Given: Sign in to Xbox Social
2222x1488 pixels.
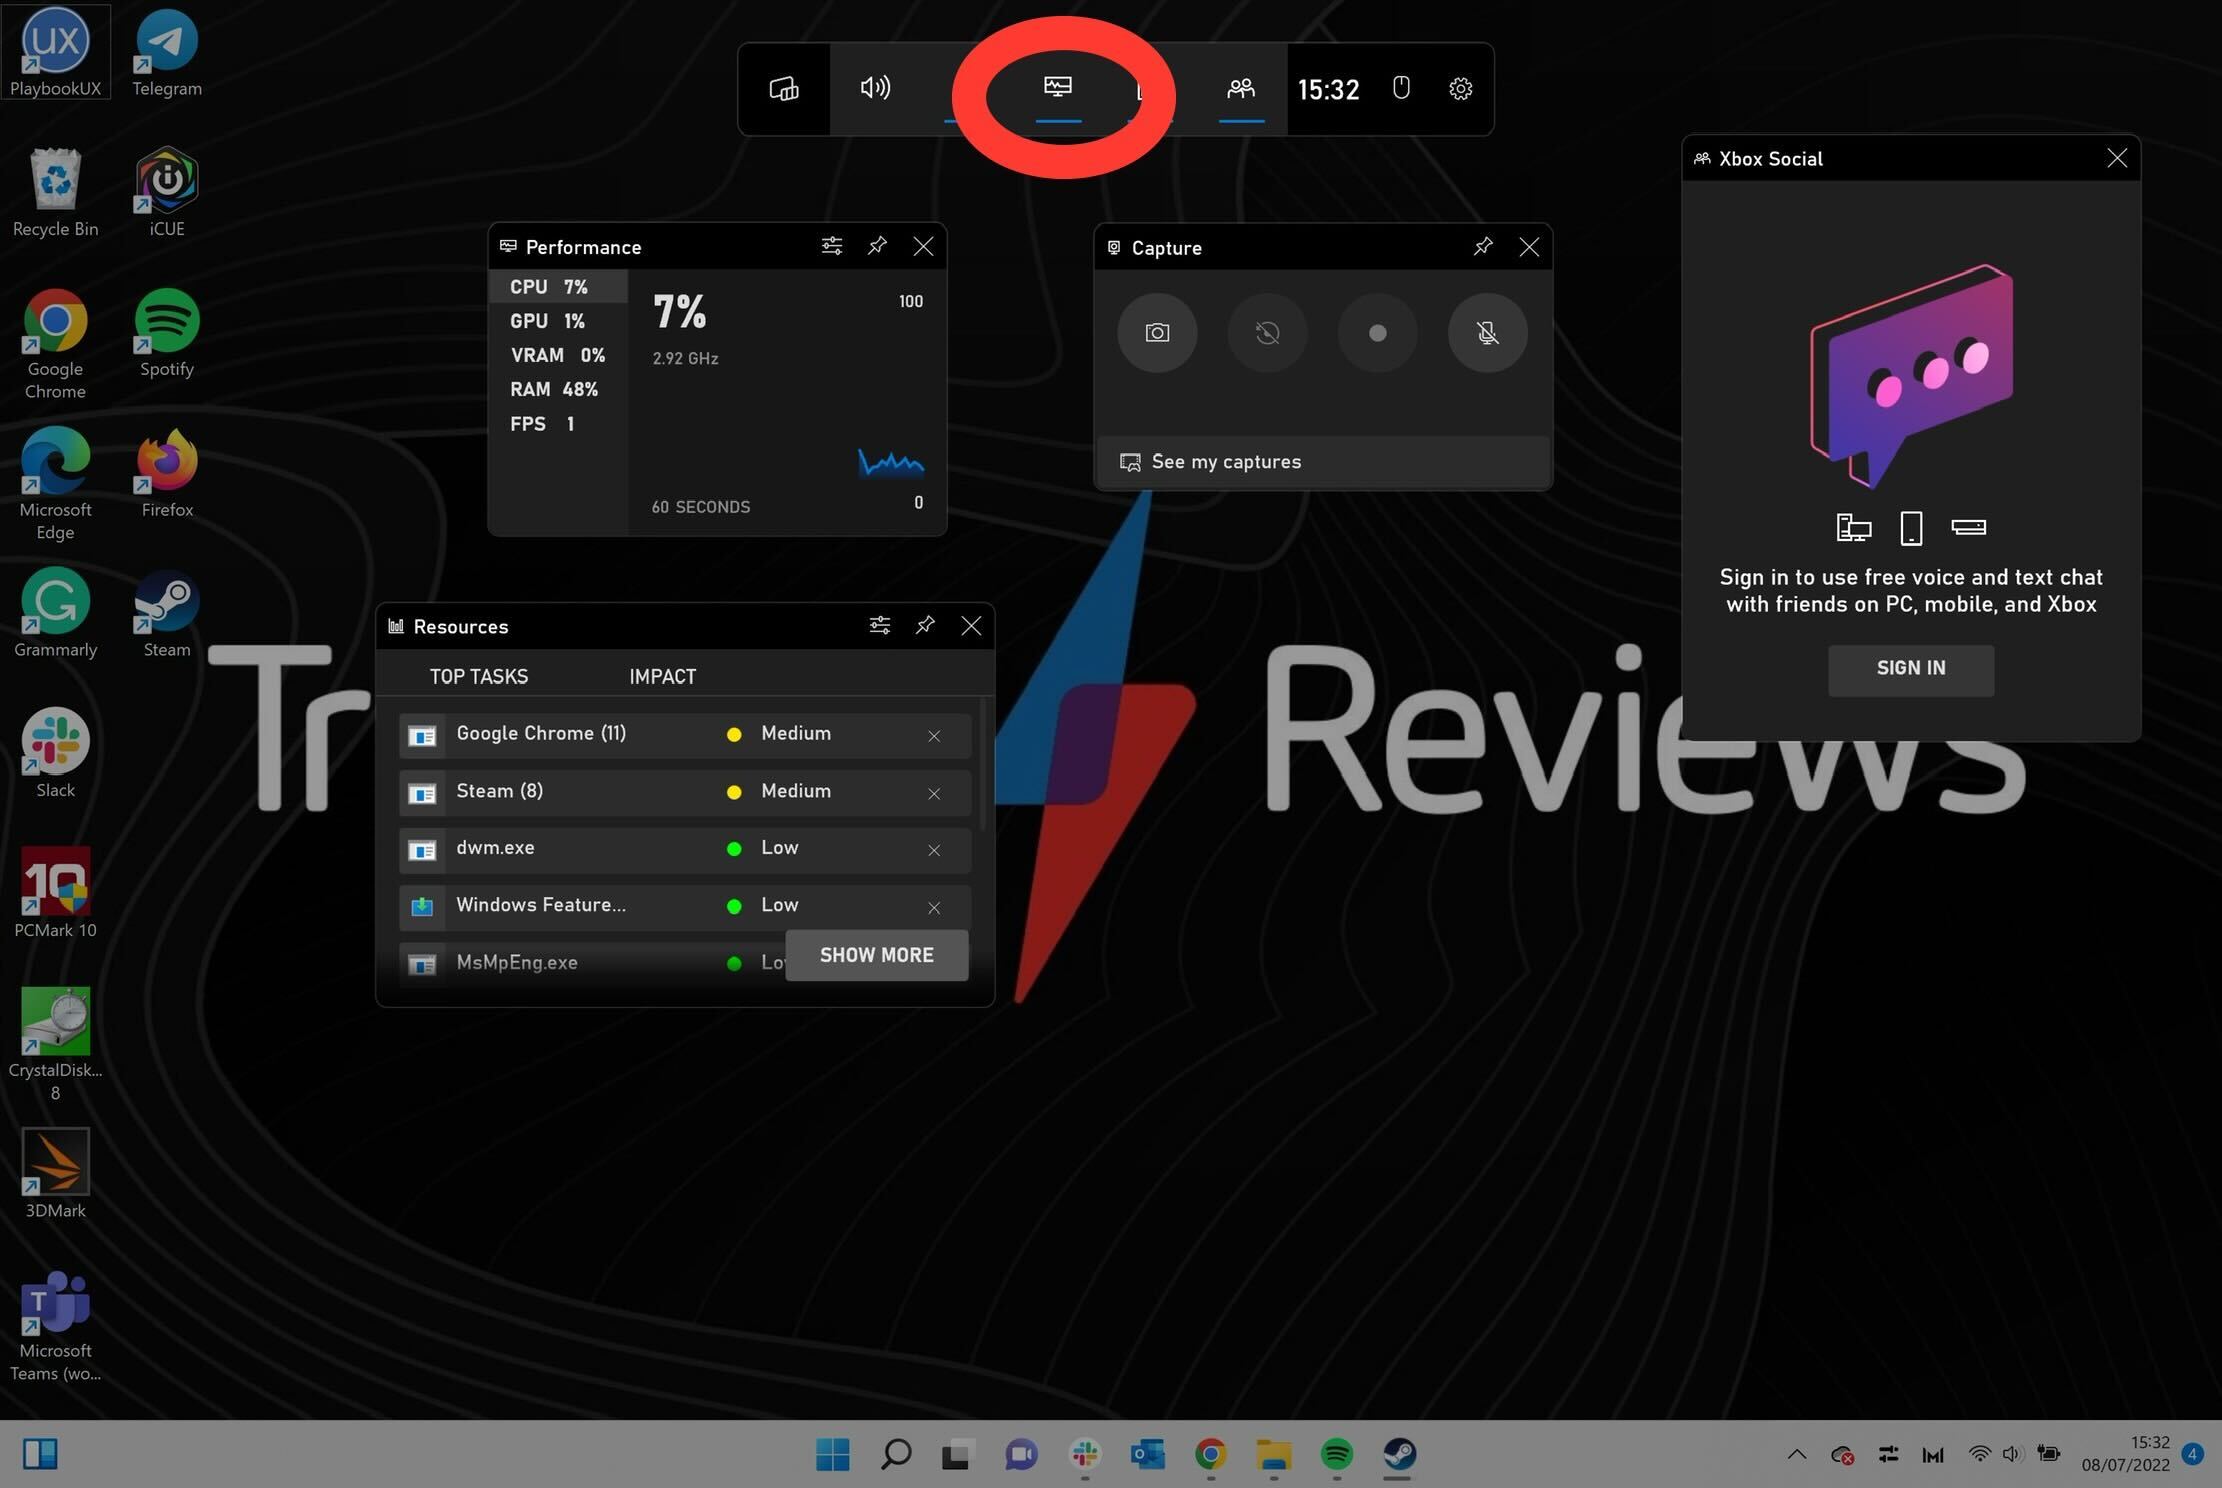Looking at the screenshot, I should (1910, 668).
